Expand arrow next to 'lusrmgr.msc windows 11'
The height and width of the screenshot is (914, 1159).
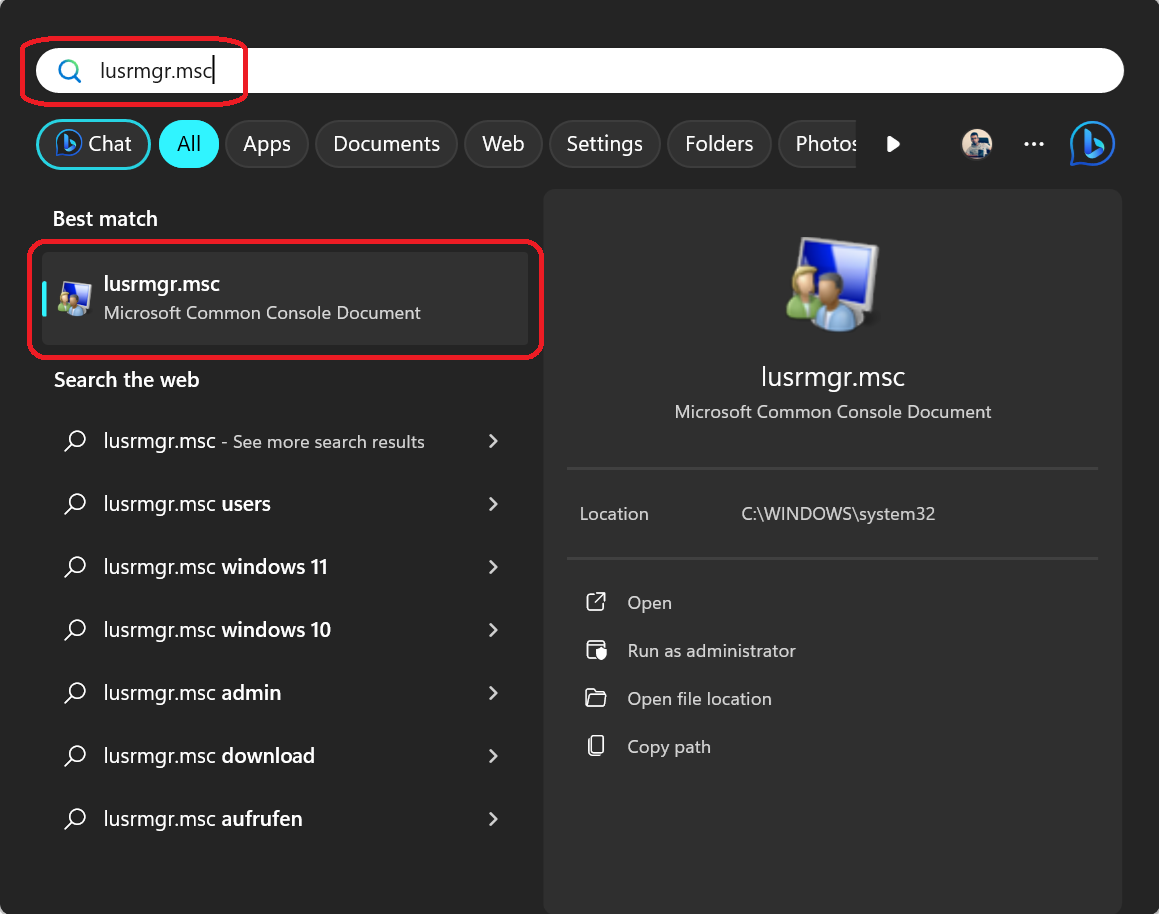pyautogui.click(x=493, y=567)
